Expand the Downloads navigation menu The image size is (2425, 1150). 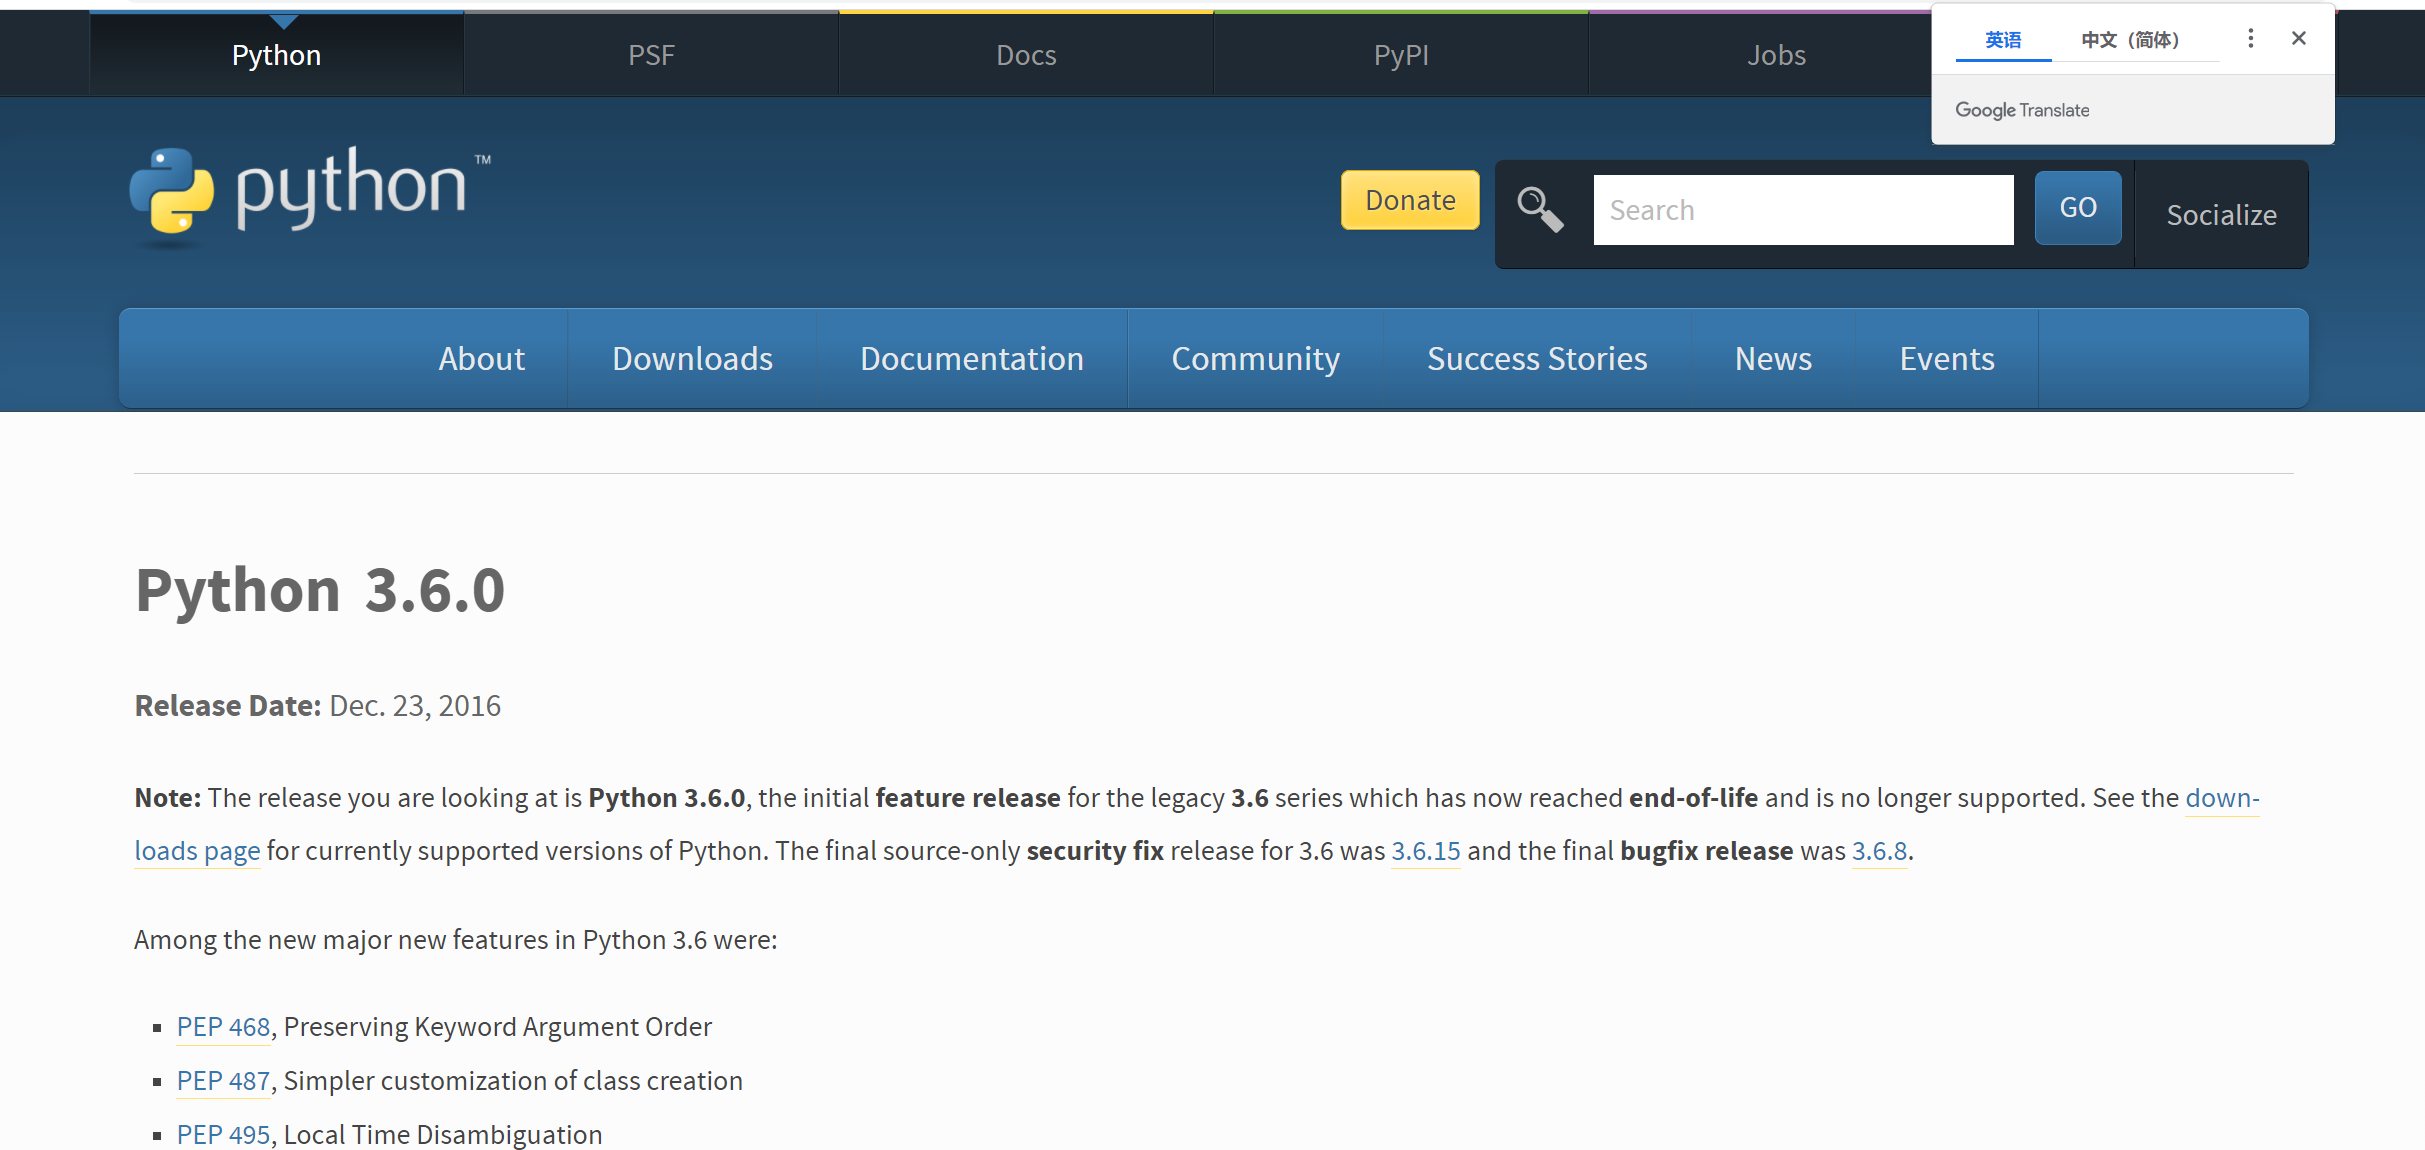692,359
